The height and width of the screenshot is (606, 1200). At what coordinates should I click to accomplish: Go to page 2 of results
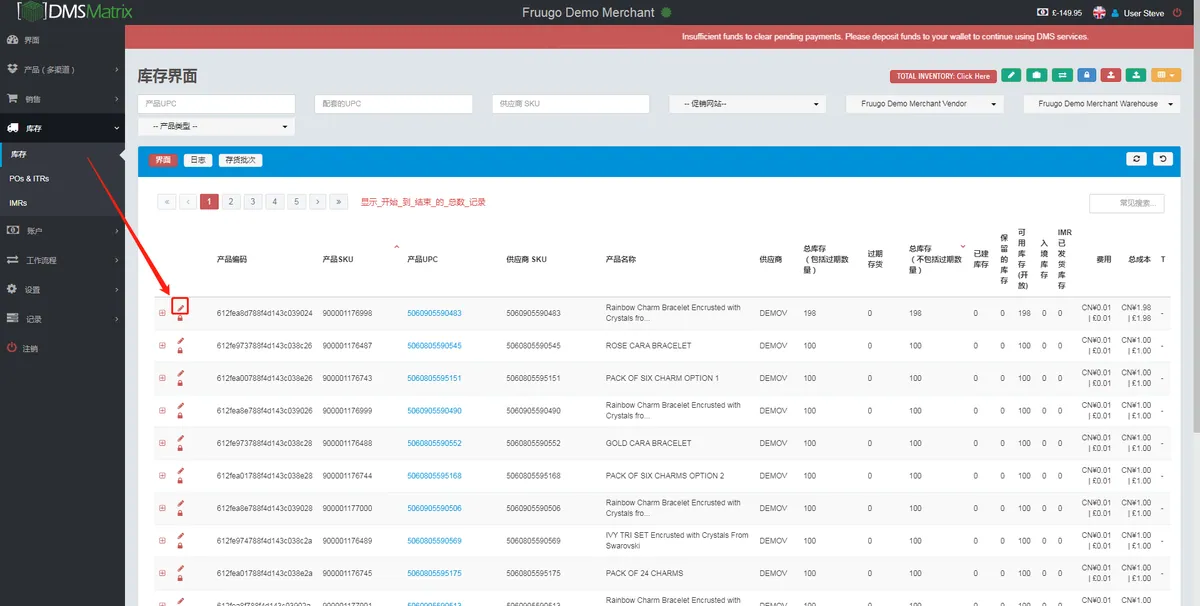coord(231,202)
